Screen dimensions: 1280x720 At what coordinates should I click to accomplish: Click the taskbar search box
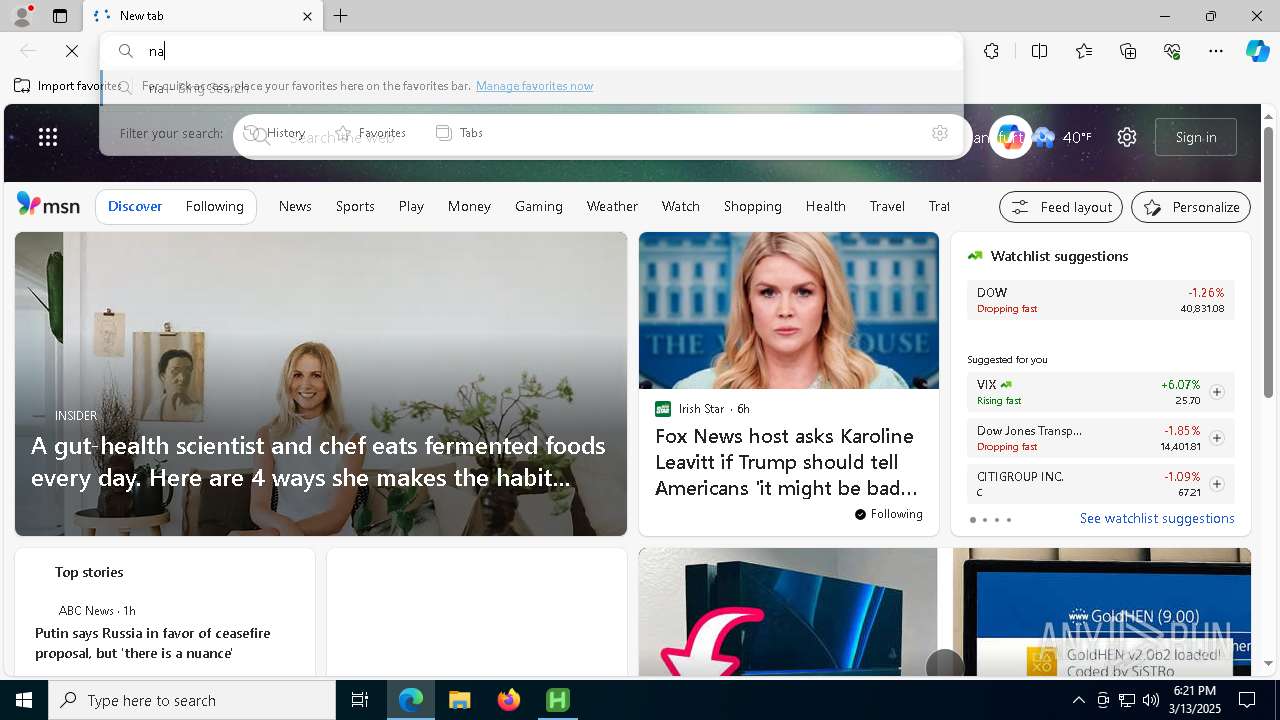coord(192,700)
